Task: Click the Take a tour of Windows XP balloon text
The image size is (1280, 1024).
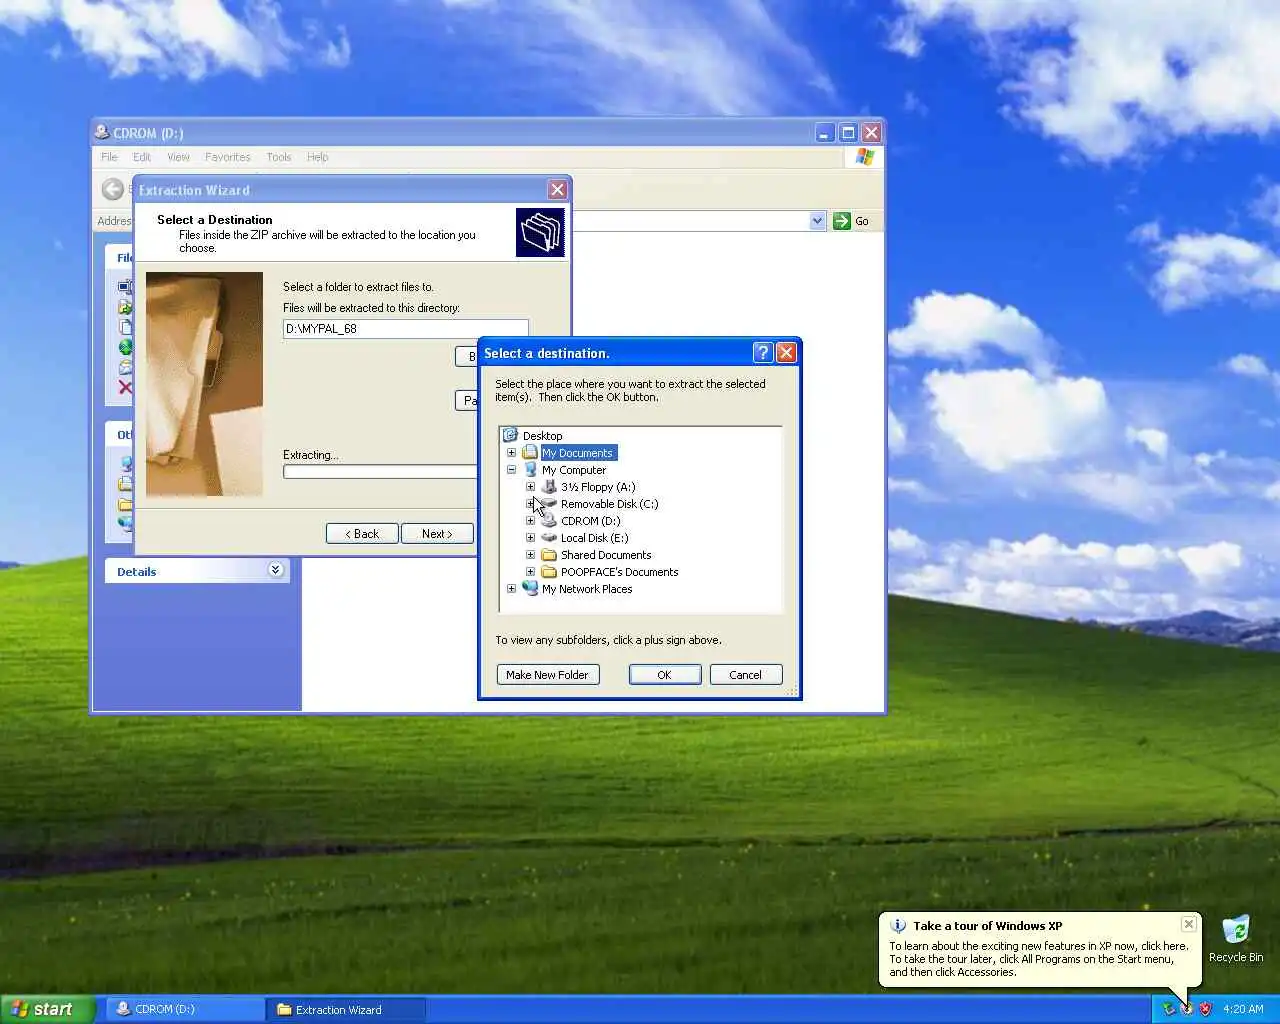Action: (987, 925)
